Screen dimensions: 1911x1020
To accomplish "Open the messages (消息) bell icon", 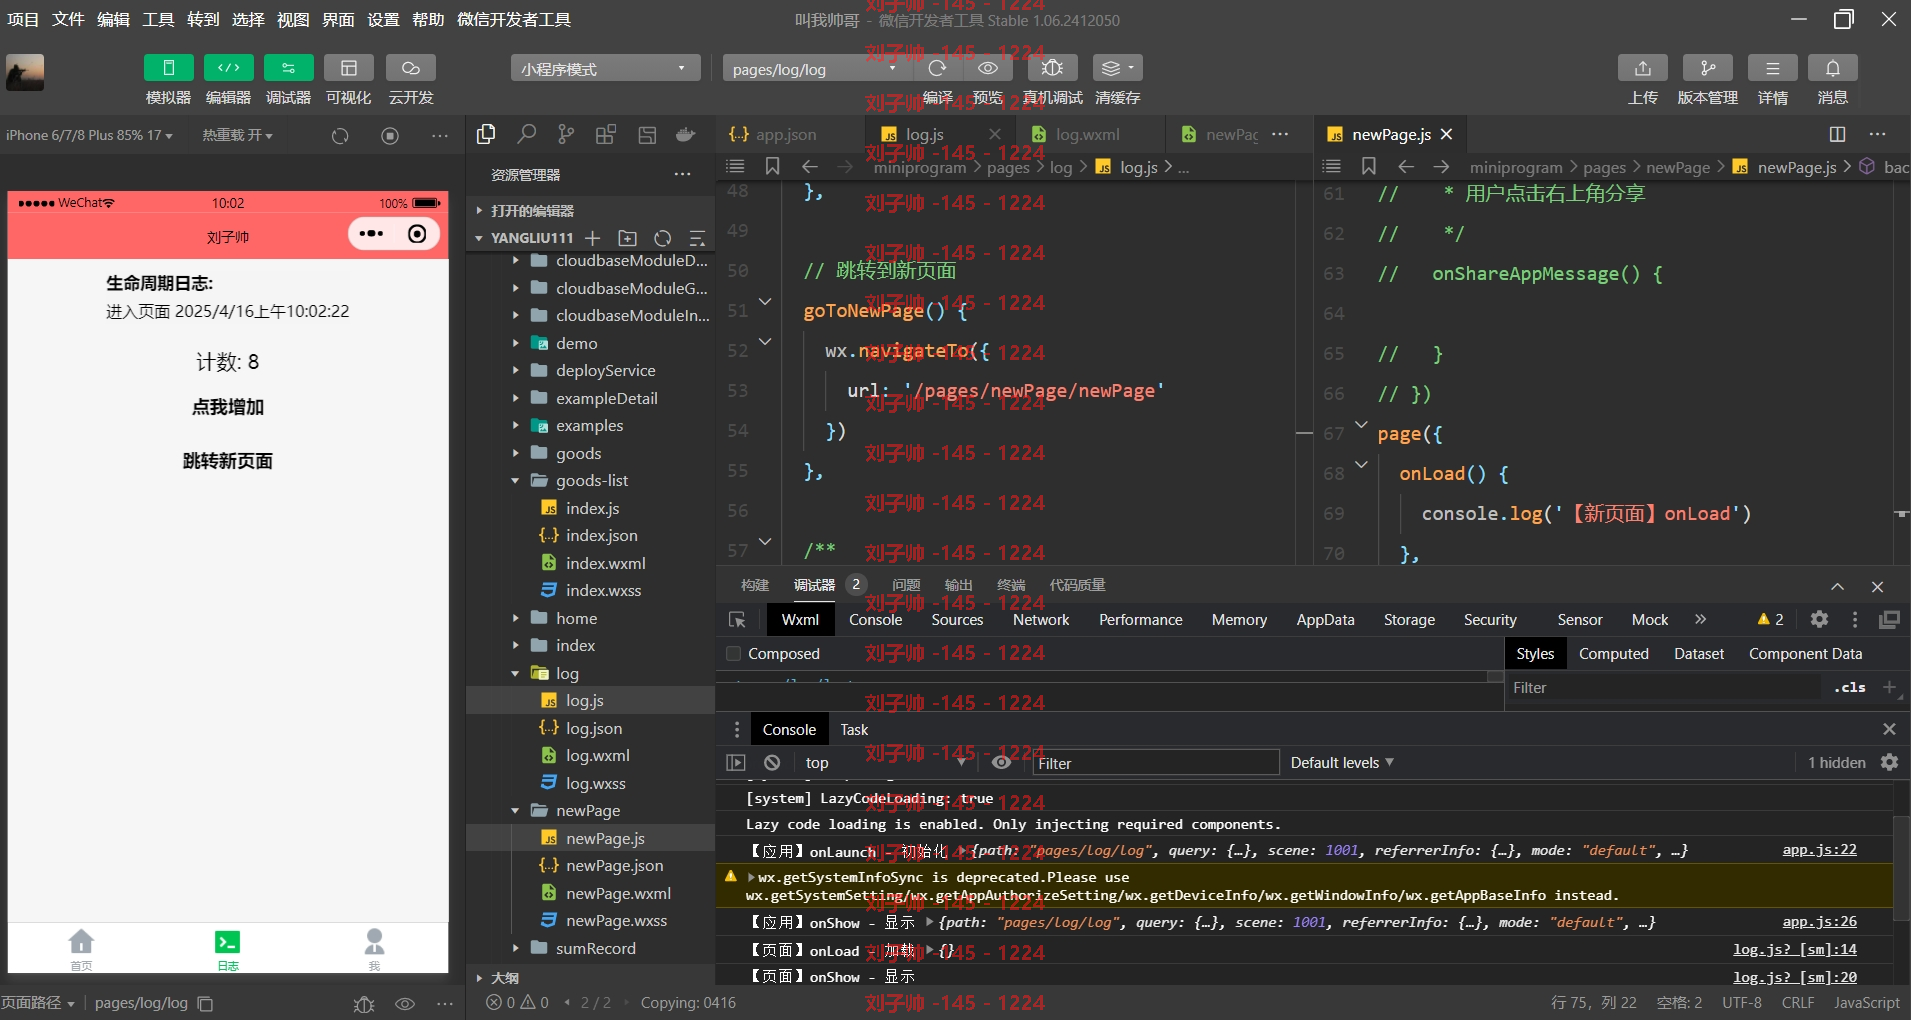I will [x=1832, y=68].
